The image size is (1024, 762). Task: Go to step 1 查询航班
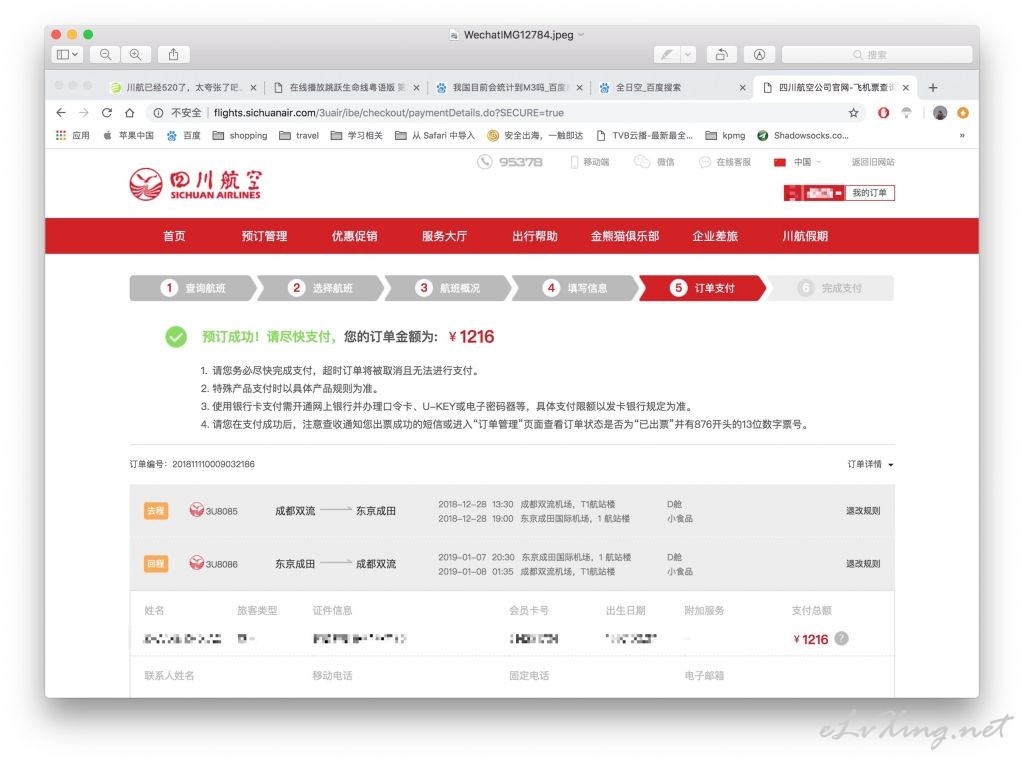click(x=193, y=288)
